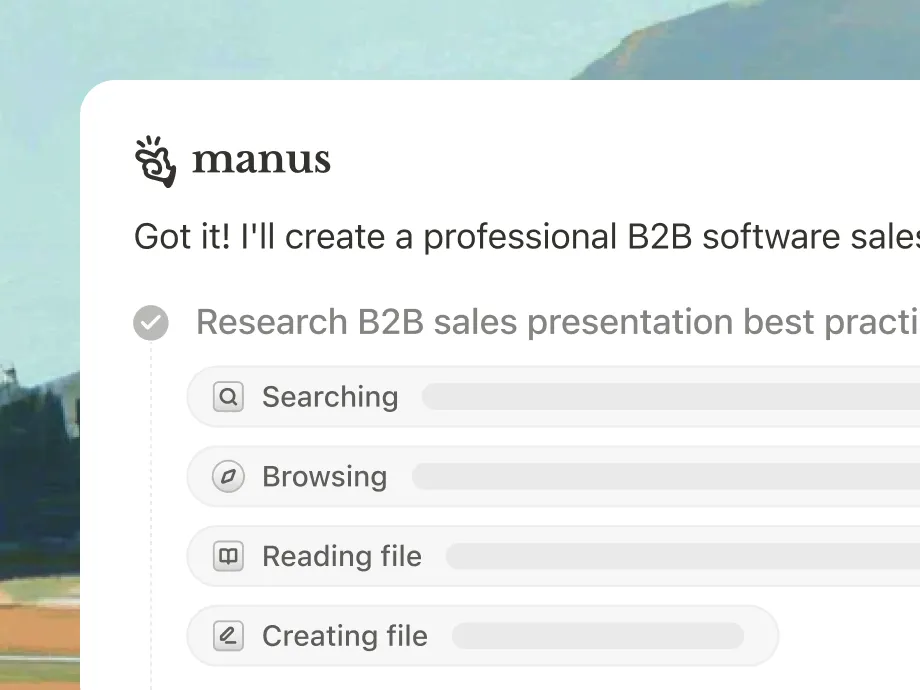Toggle the completed step checkmark circle
Viewport: 920px width, 690px height.
point(151,323)
